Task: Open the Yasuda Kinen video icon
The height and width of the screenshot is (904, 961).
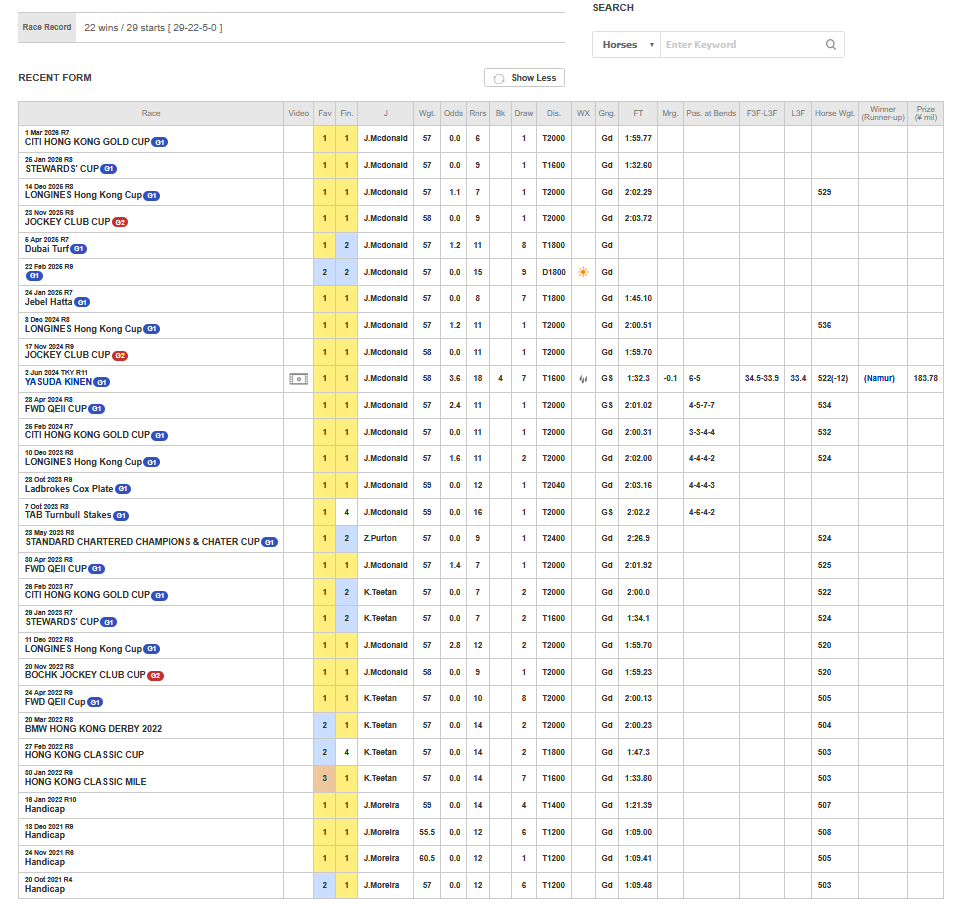Action: [298, 379]
